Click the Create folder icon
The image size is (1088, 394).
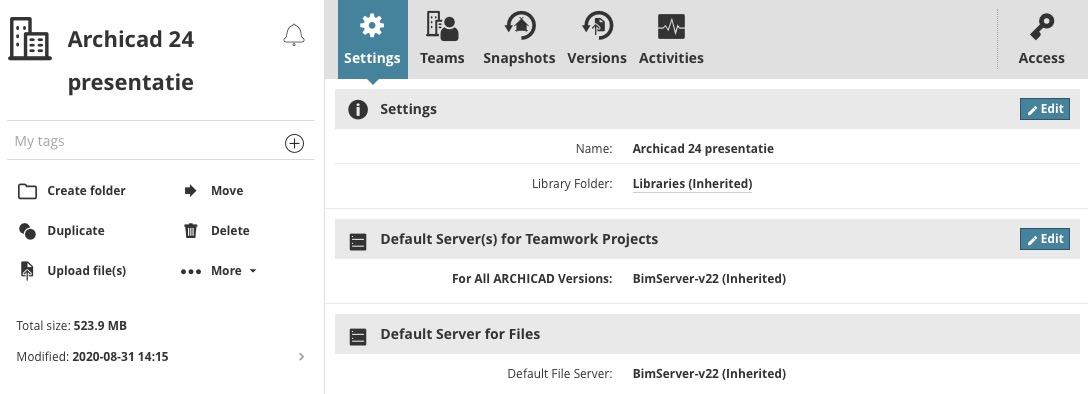coord(27,191)
